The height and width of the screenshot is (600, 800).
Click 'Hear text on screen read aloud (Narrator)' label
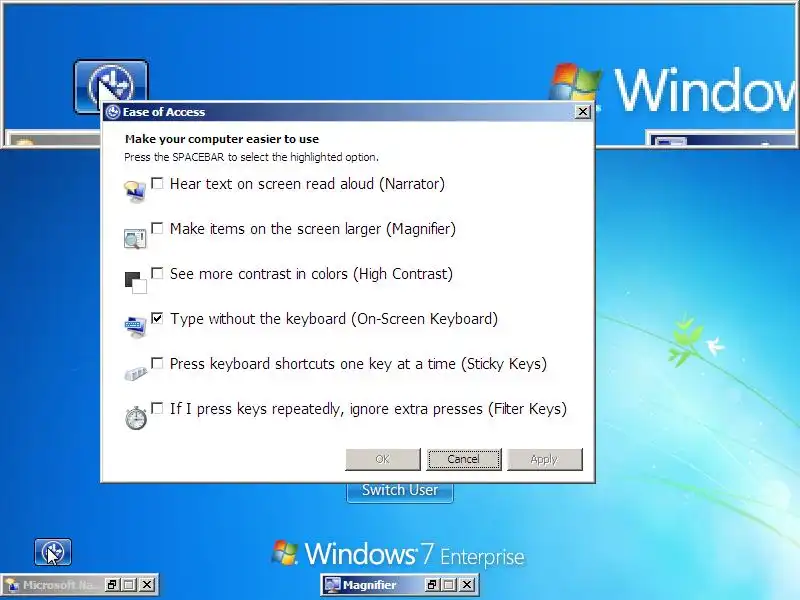coord(307,184)
